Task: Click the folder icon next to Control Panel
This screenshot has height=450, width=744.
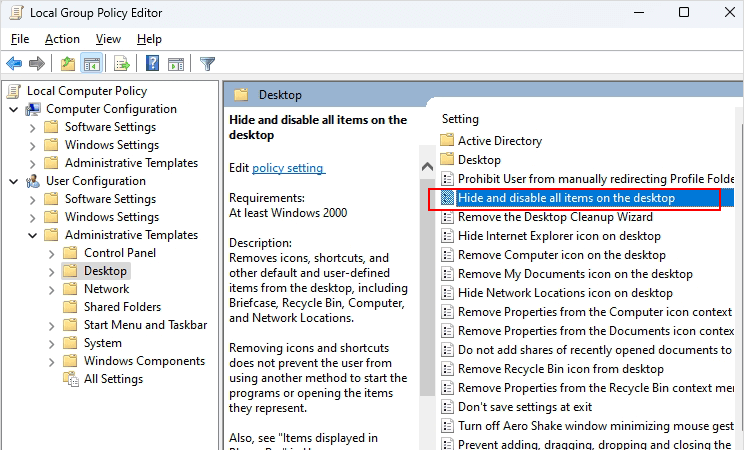Action: (x=70, y=253)
